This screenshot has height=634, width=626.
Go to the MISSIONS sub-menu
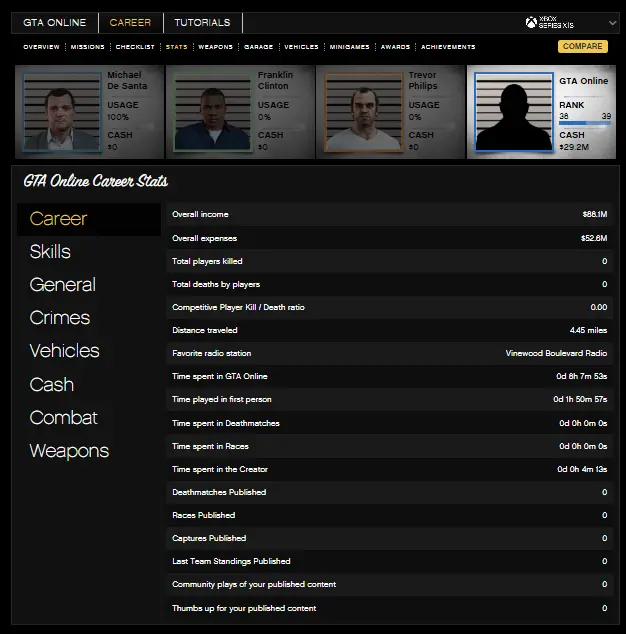pyautogui.click(x=87, y=47)
